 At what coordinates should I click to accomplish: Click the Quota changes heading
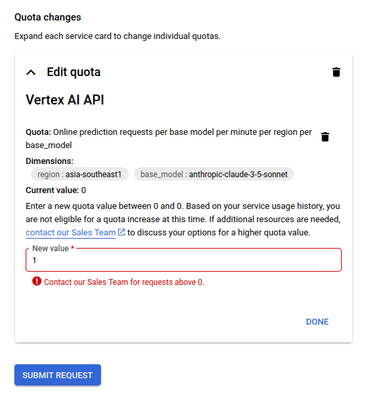(48, 17)
